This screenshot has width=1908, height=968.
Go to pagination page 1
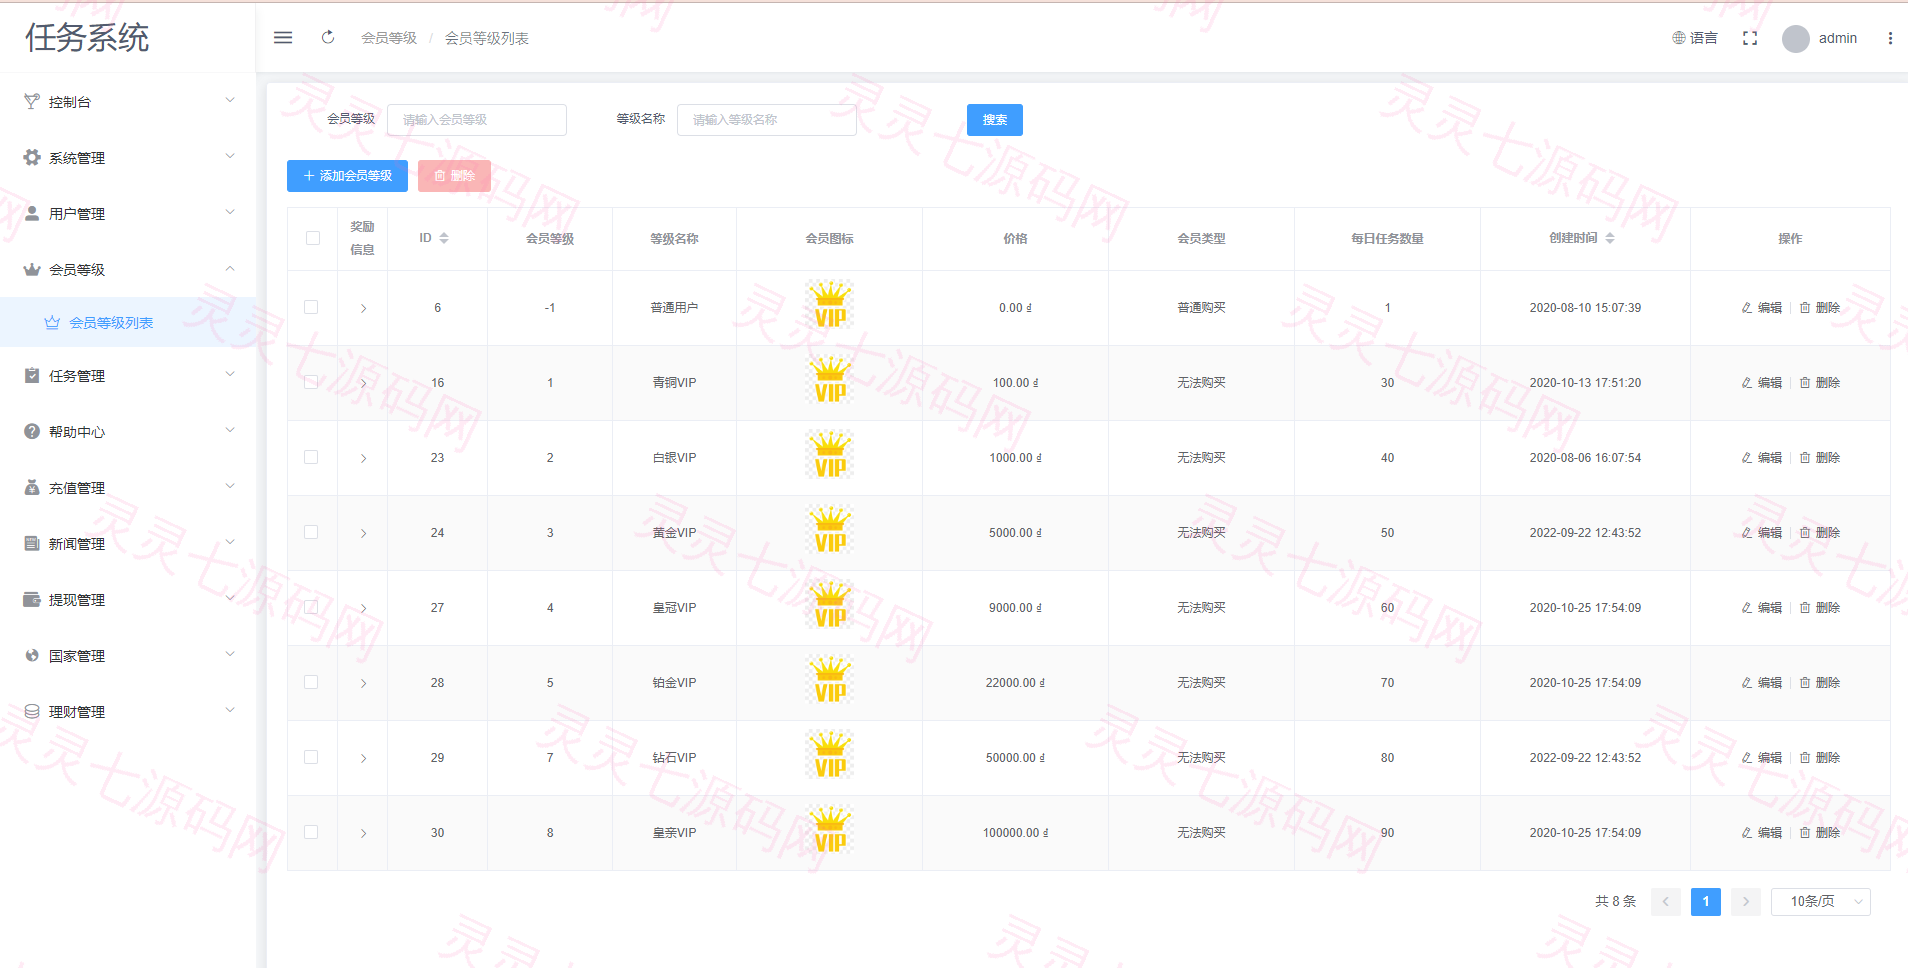pyautogui.click(x=1706, y=902)
